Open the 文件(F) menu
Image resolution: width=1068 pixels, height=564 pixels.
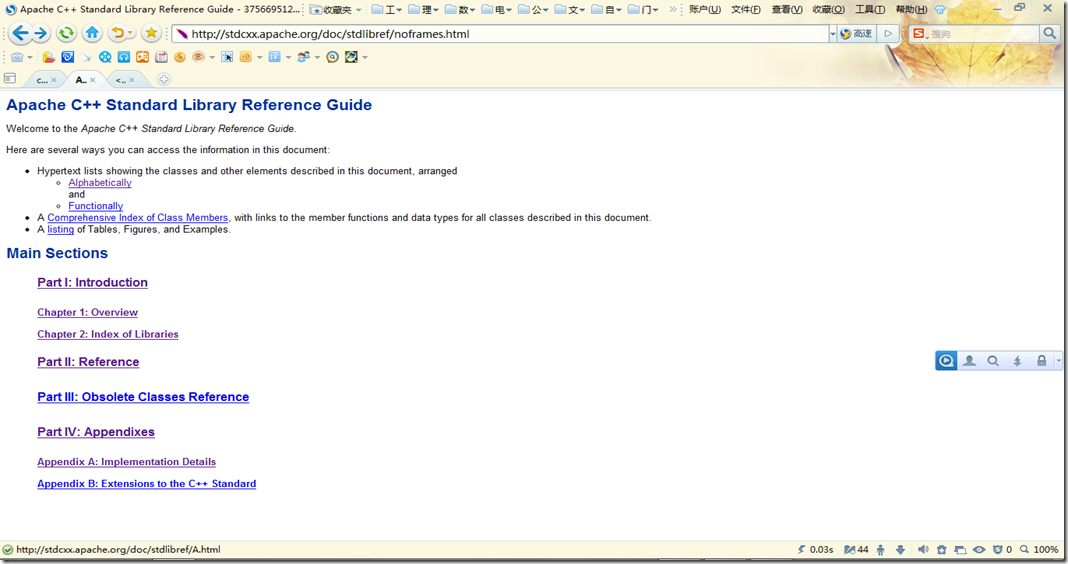(745, 10)
